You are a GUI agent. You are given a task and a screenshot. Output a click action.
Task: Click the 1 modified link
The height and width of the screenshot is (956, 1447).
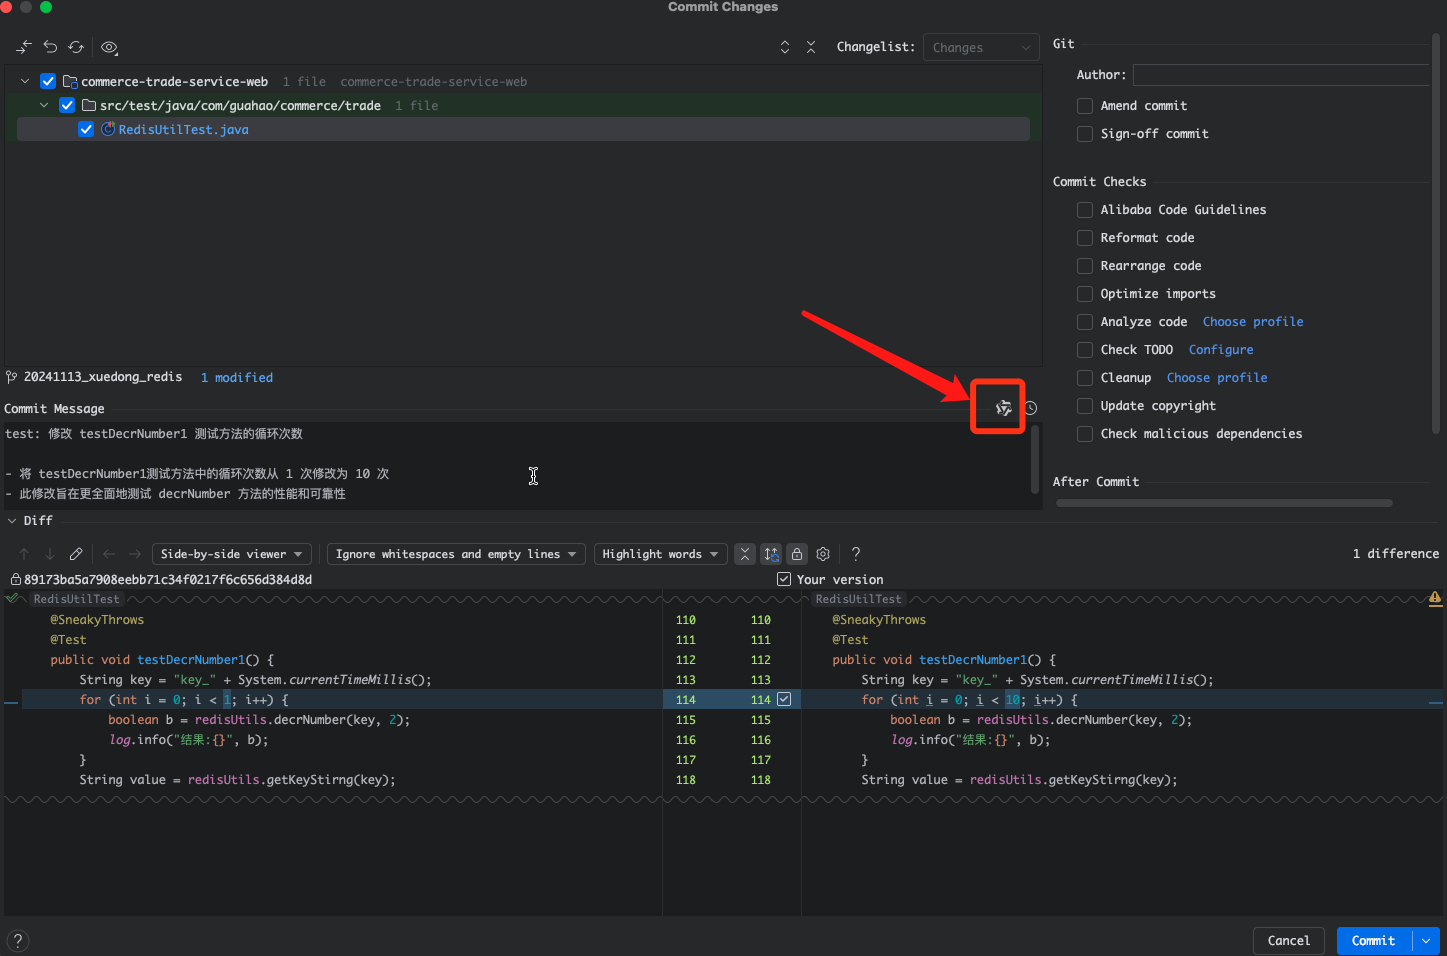coord(237,378)
